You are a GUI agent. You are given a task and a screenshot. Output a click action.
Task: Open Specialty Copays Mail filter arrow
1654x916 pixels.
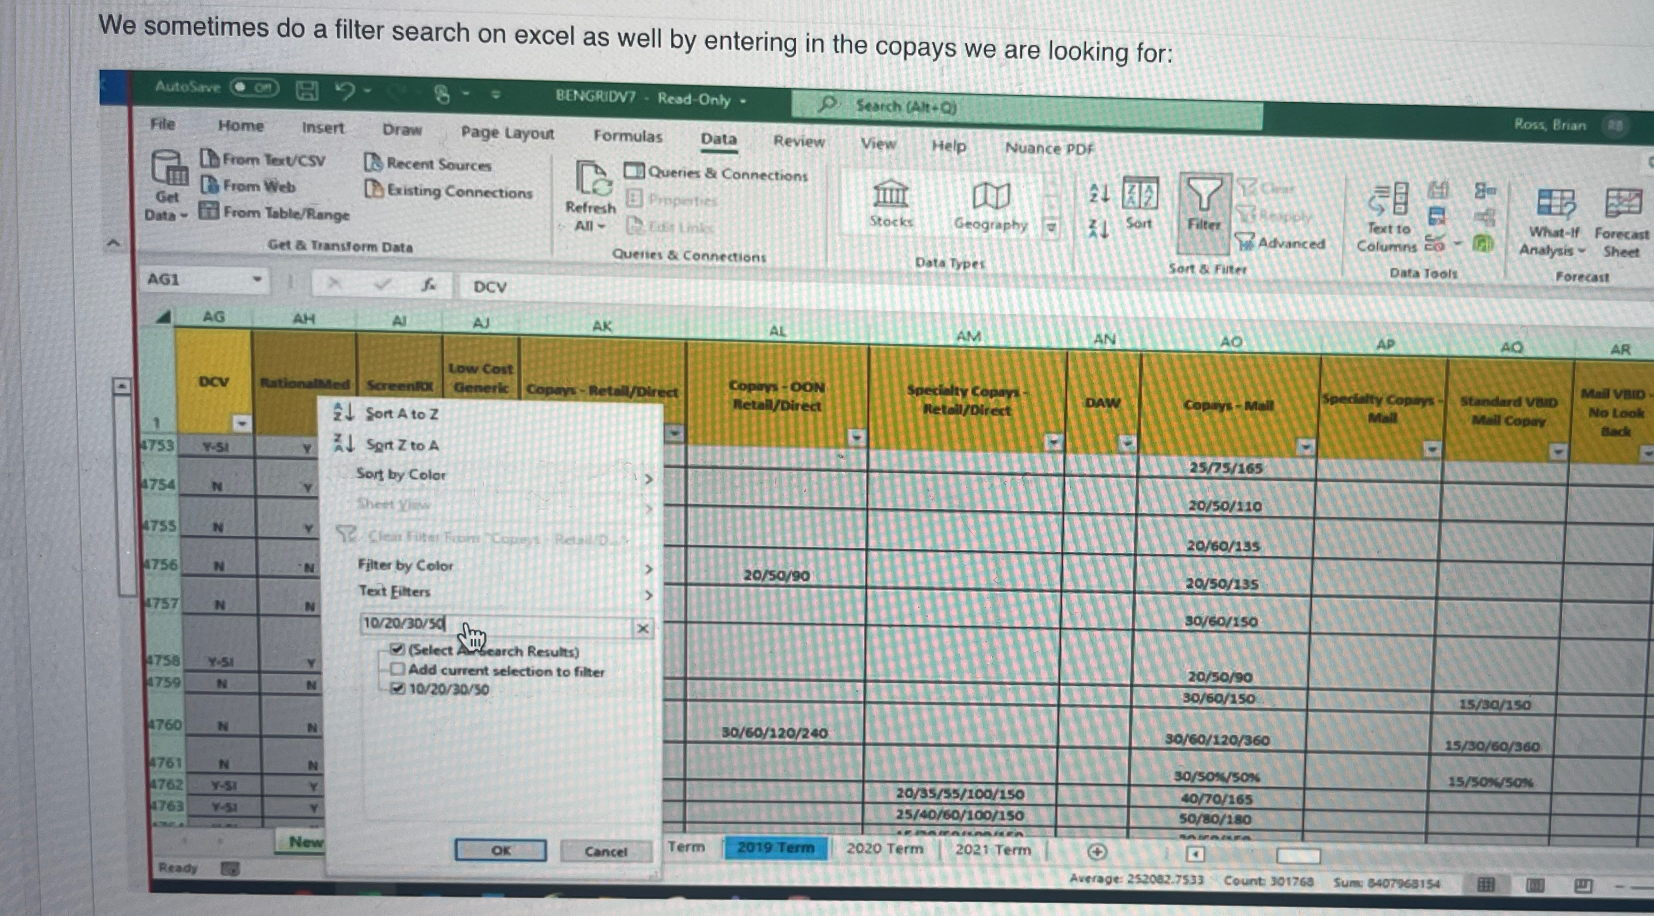click(1432, 450)
